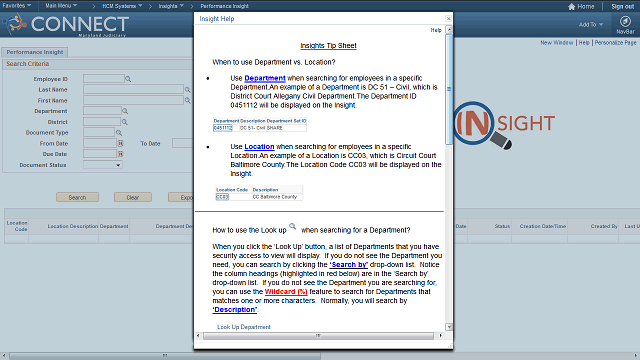Click the Created By column header
The image size is (640, 360).
pos(604,226)
